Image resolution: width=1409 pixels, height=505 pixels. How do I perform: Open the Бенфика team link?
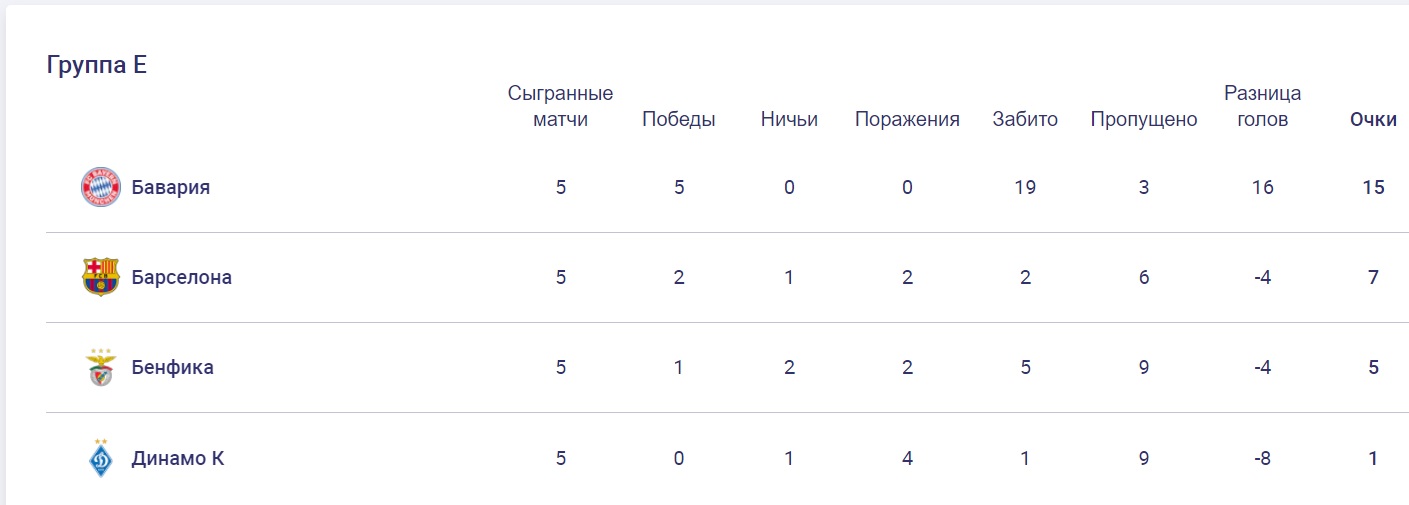pos(173,367)
